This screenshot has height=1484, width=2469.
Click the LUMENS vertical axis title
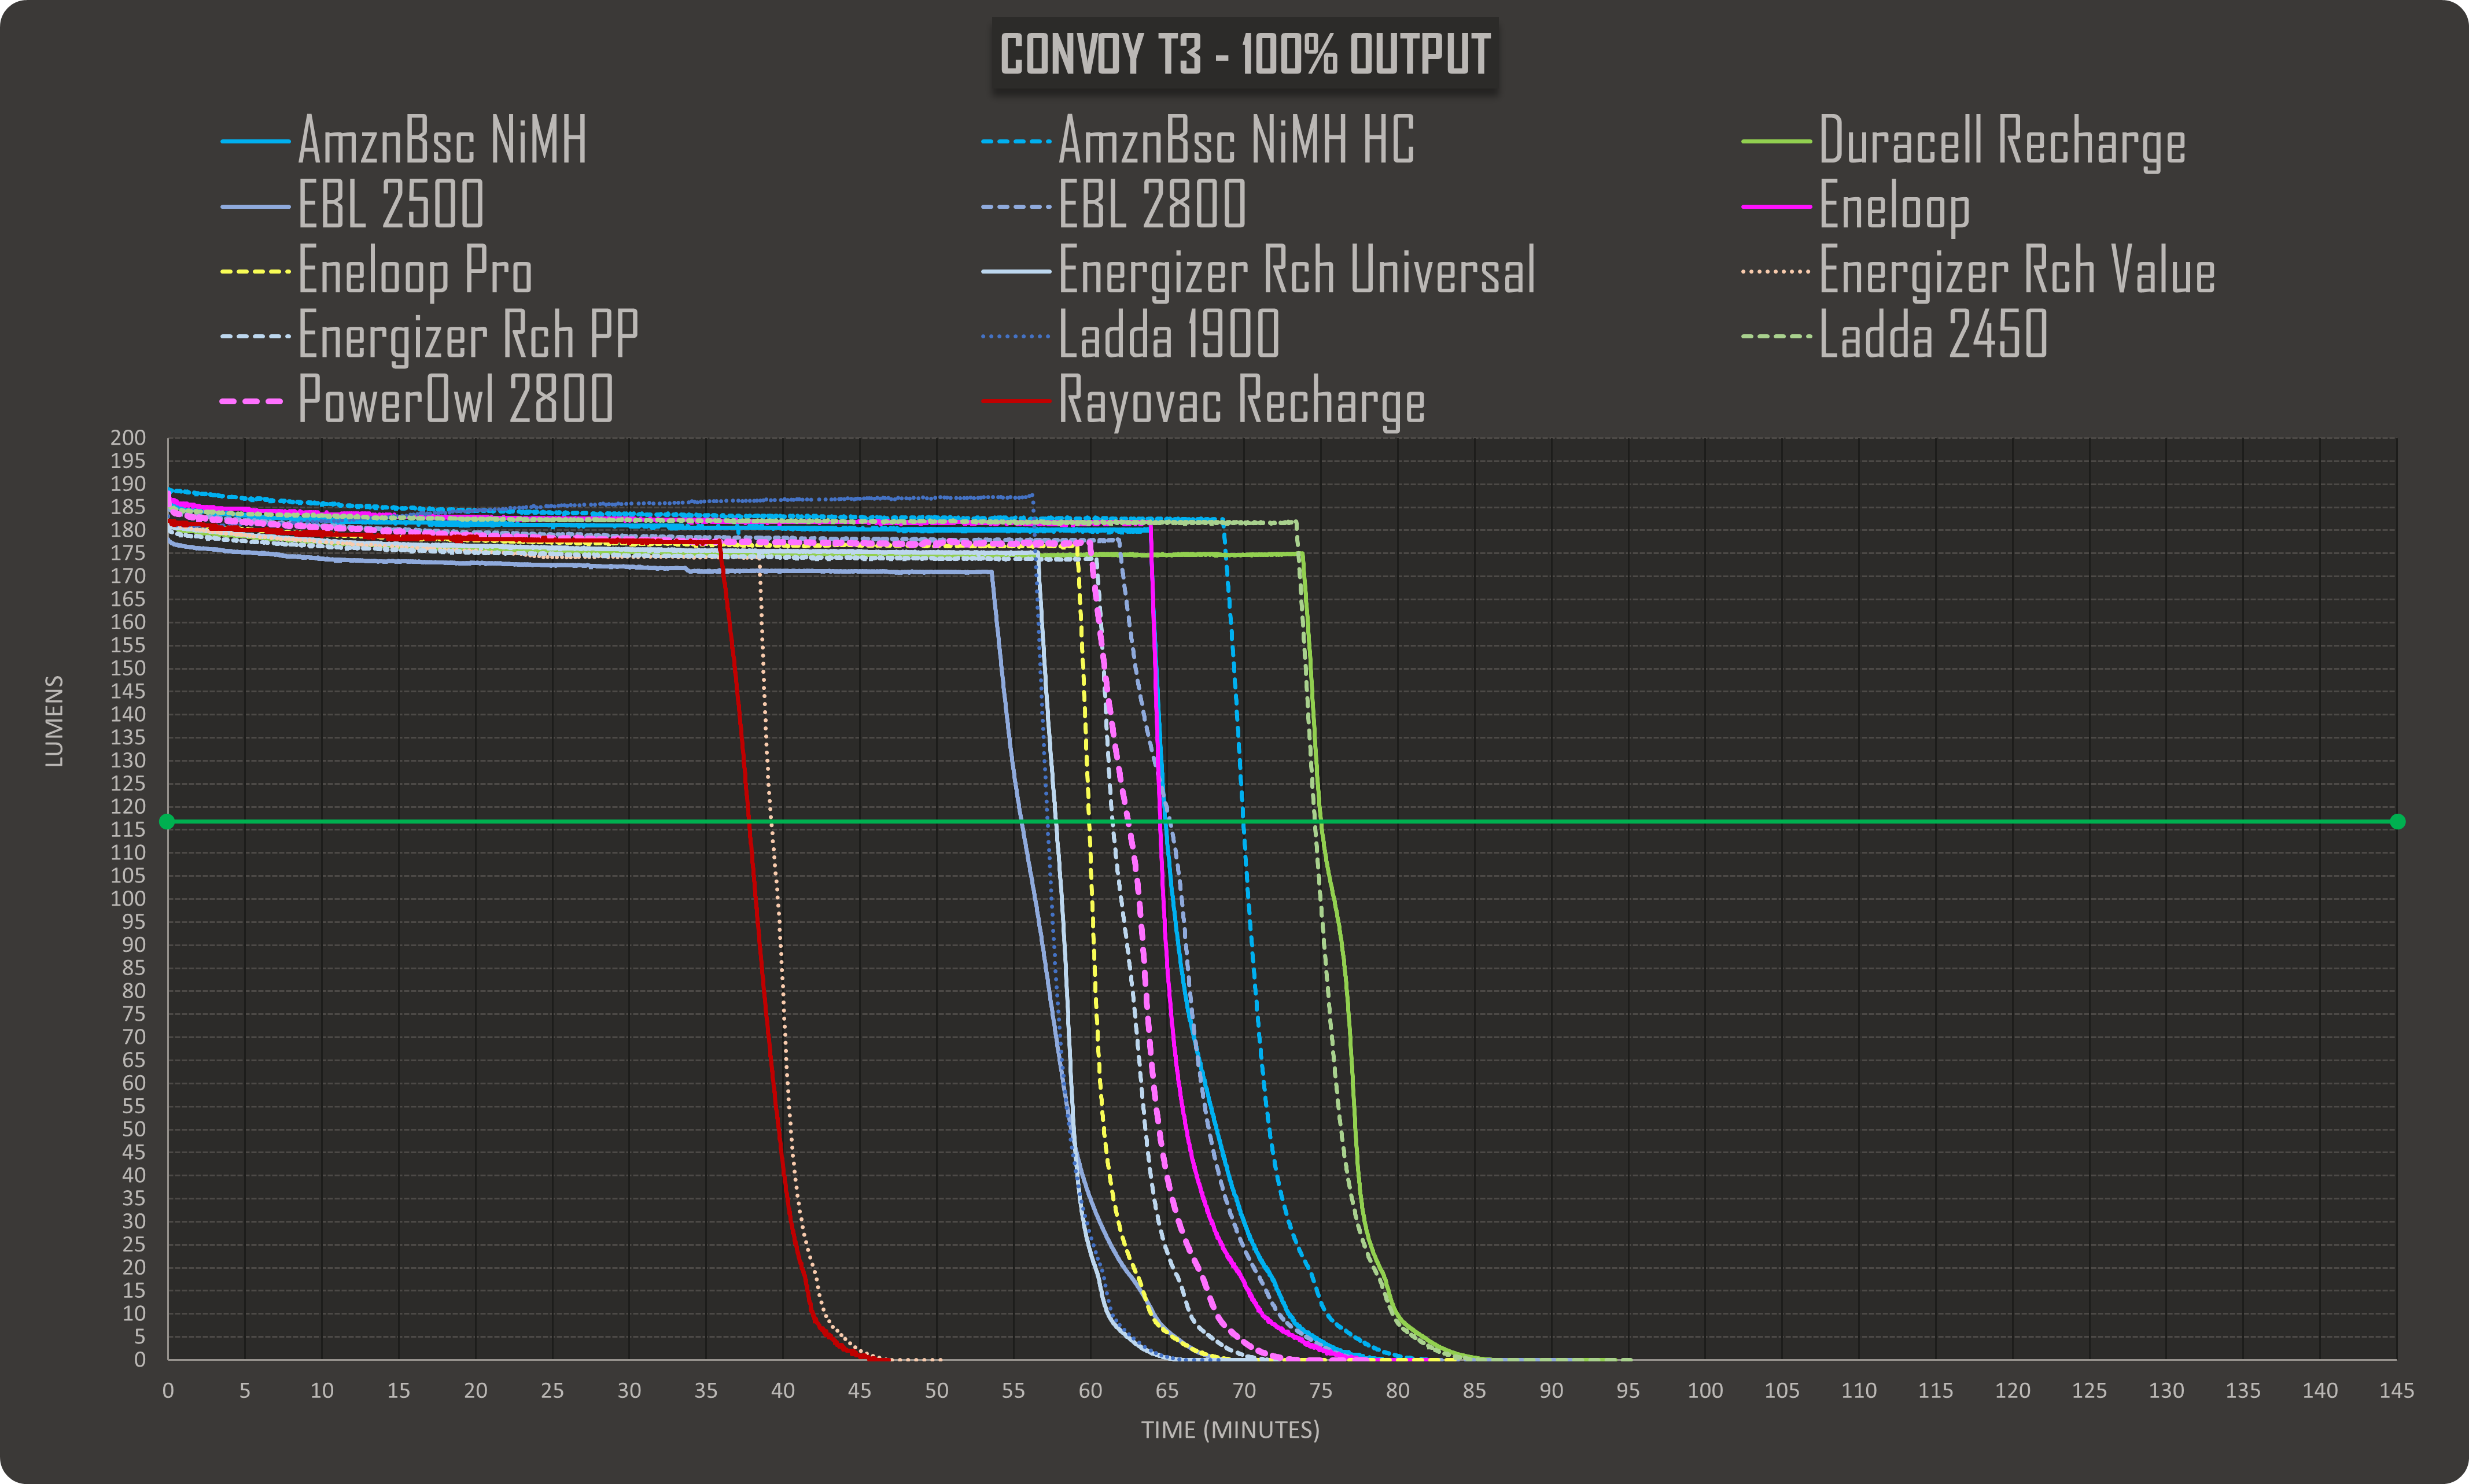coord(54,721)
